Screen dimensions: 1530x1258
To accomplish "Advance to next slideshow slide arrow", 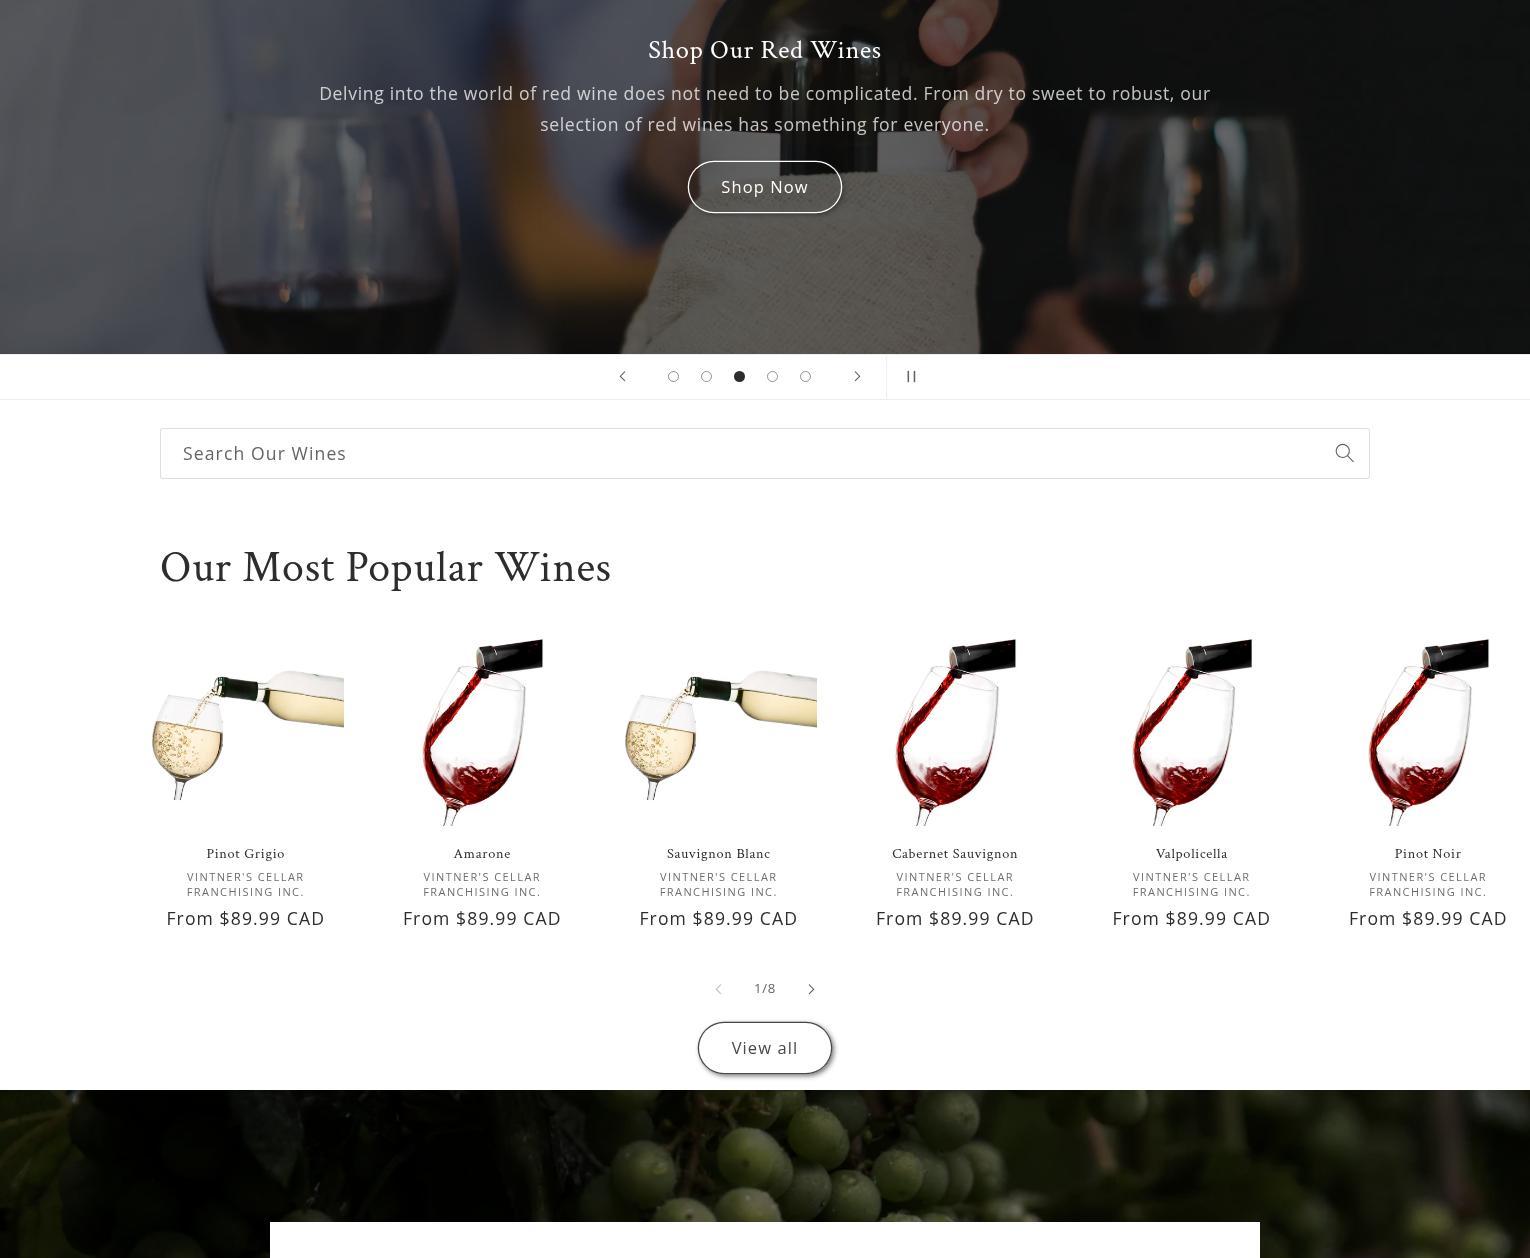I will coord(857,376).
